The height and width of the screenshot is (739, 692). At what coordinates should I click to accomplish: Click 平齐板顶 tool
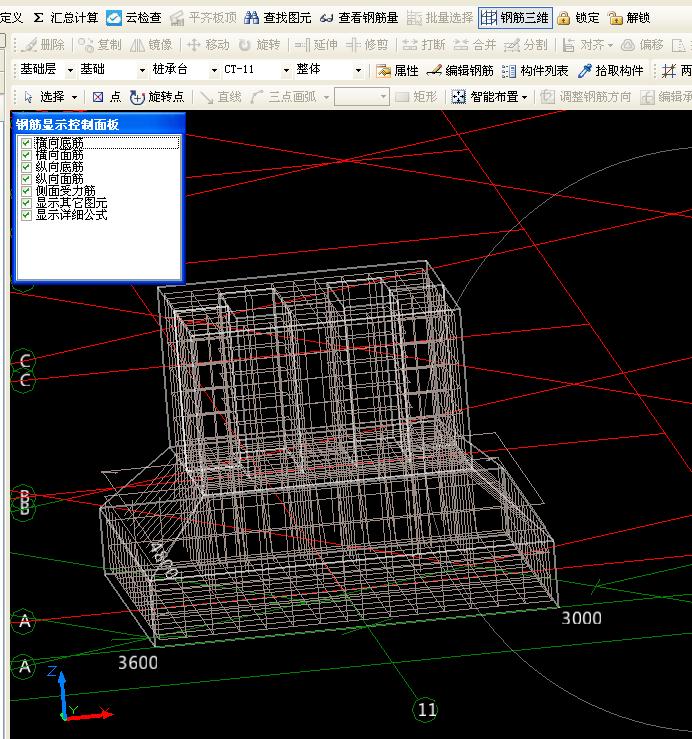(203, 18)
